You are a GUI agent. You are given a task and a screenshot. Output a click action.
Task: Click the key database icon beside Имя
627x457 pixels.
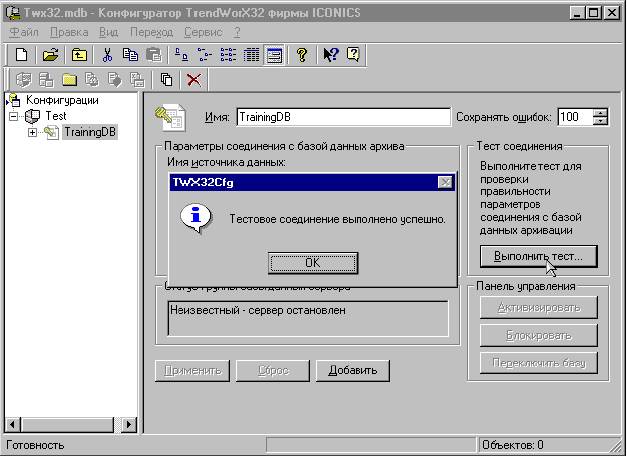170,118
